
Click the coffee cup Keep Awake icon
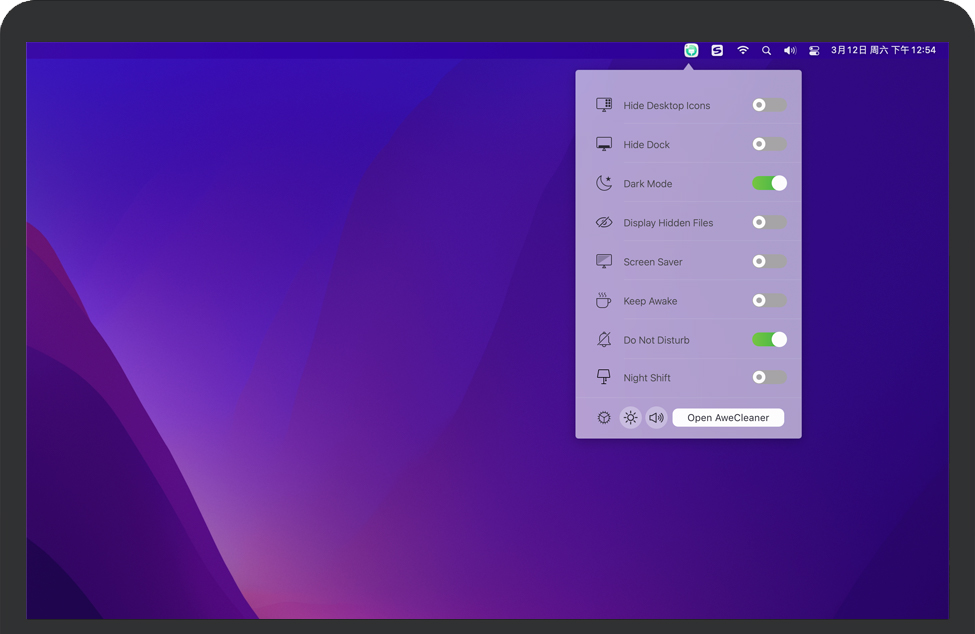604,301
